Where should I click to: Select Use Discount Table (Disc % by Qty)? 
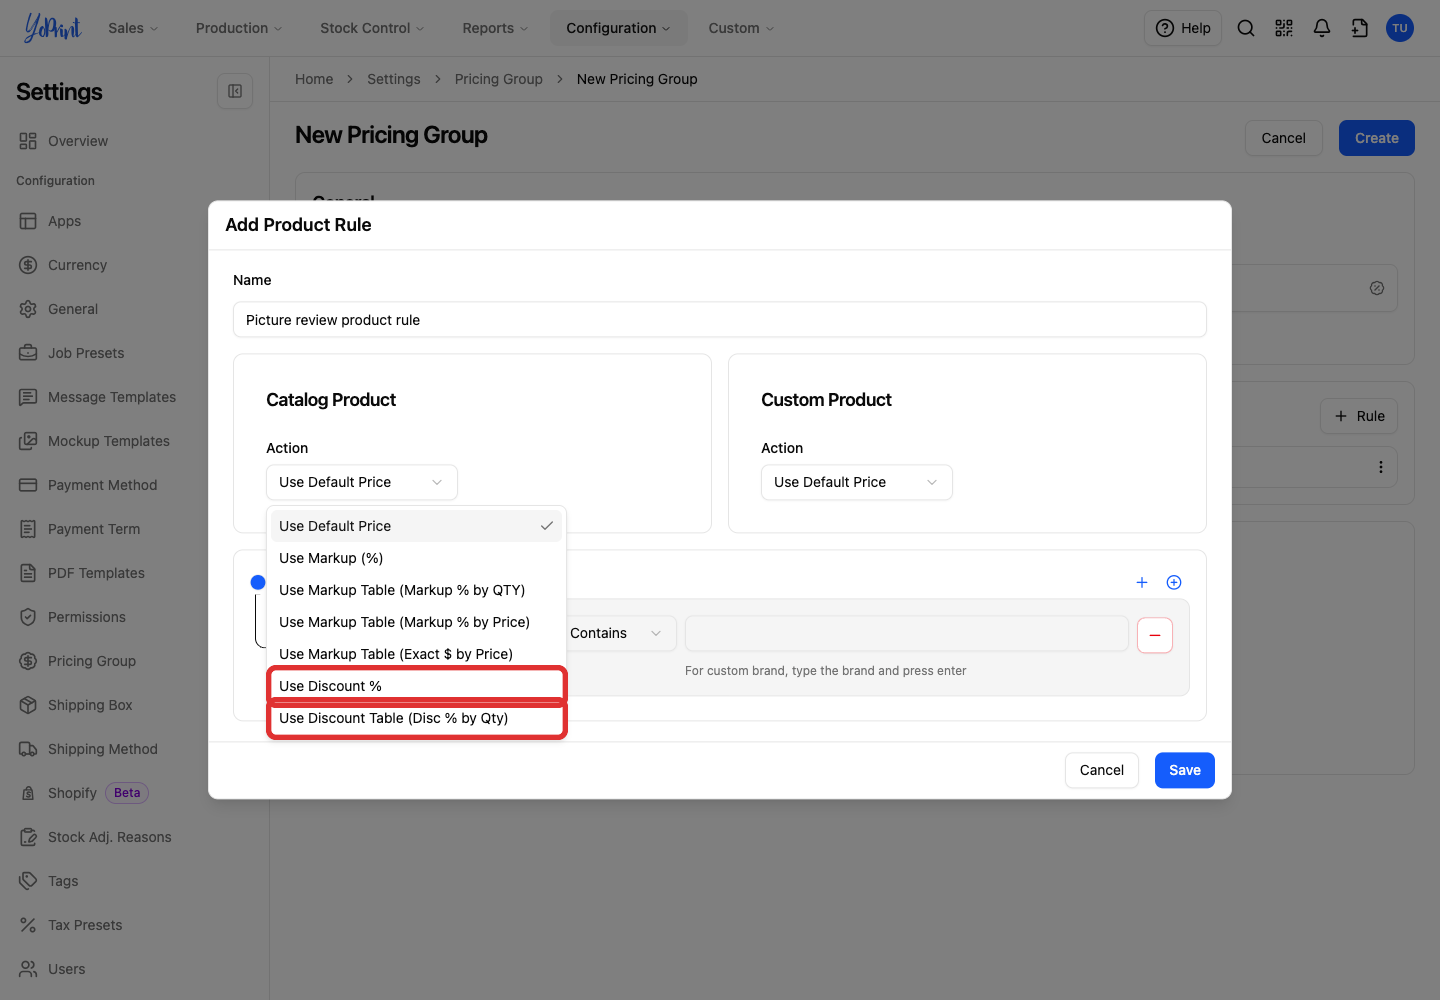pos(416,718)
